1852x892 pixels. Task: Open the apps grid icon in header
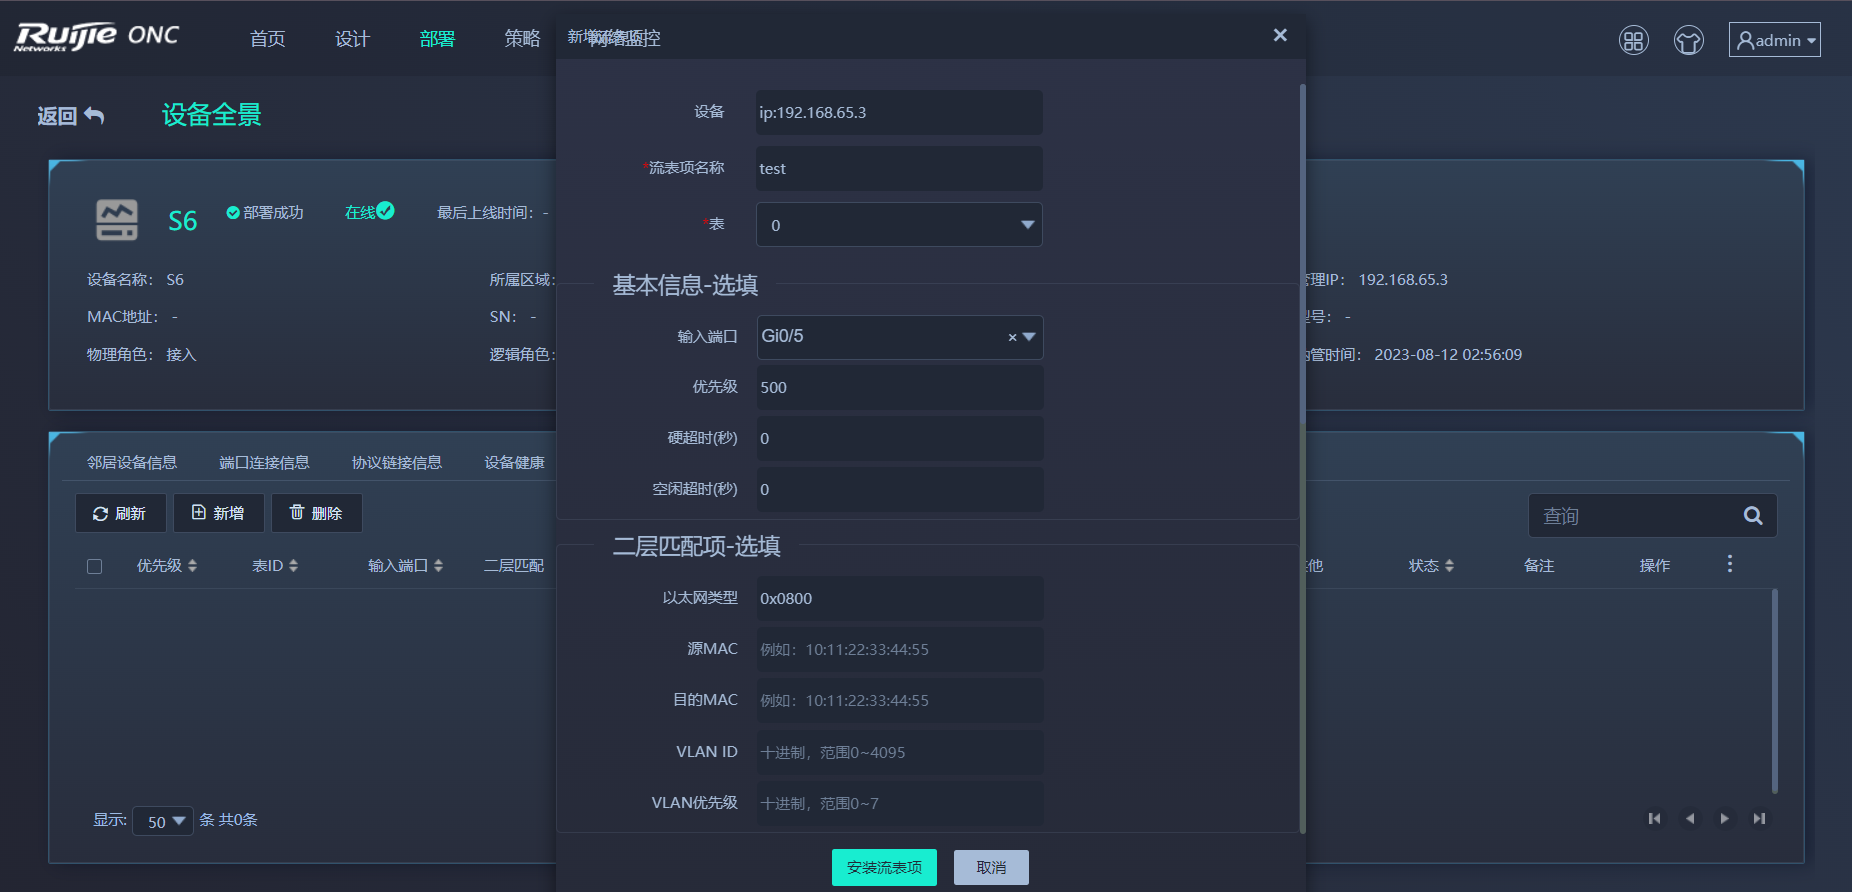[1634, 40]
